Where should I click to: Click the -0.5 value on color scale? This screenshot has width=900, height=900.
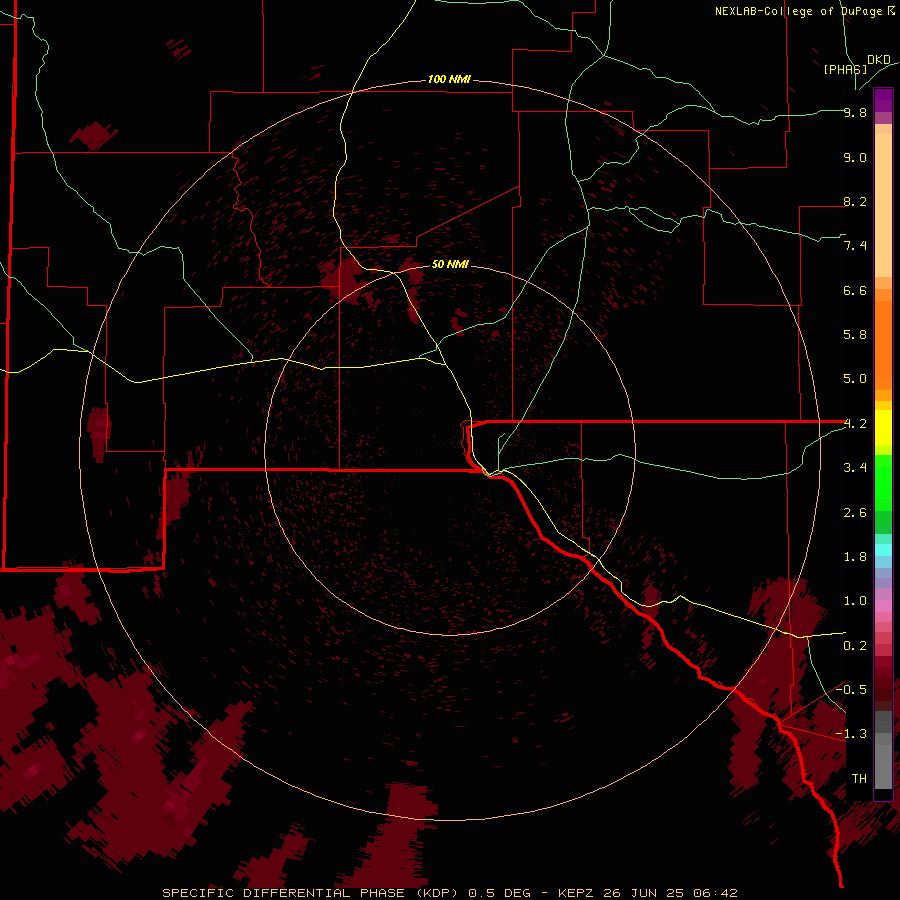852,690
